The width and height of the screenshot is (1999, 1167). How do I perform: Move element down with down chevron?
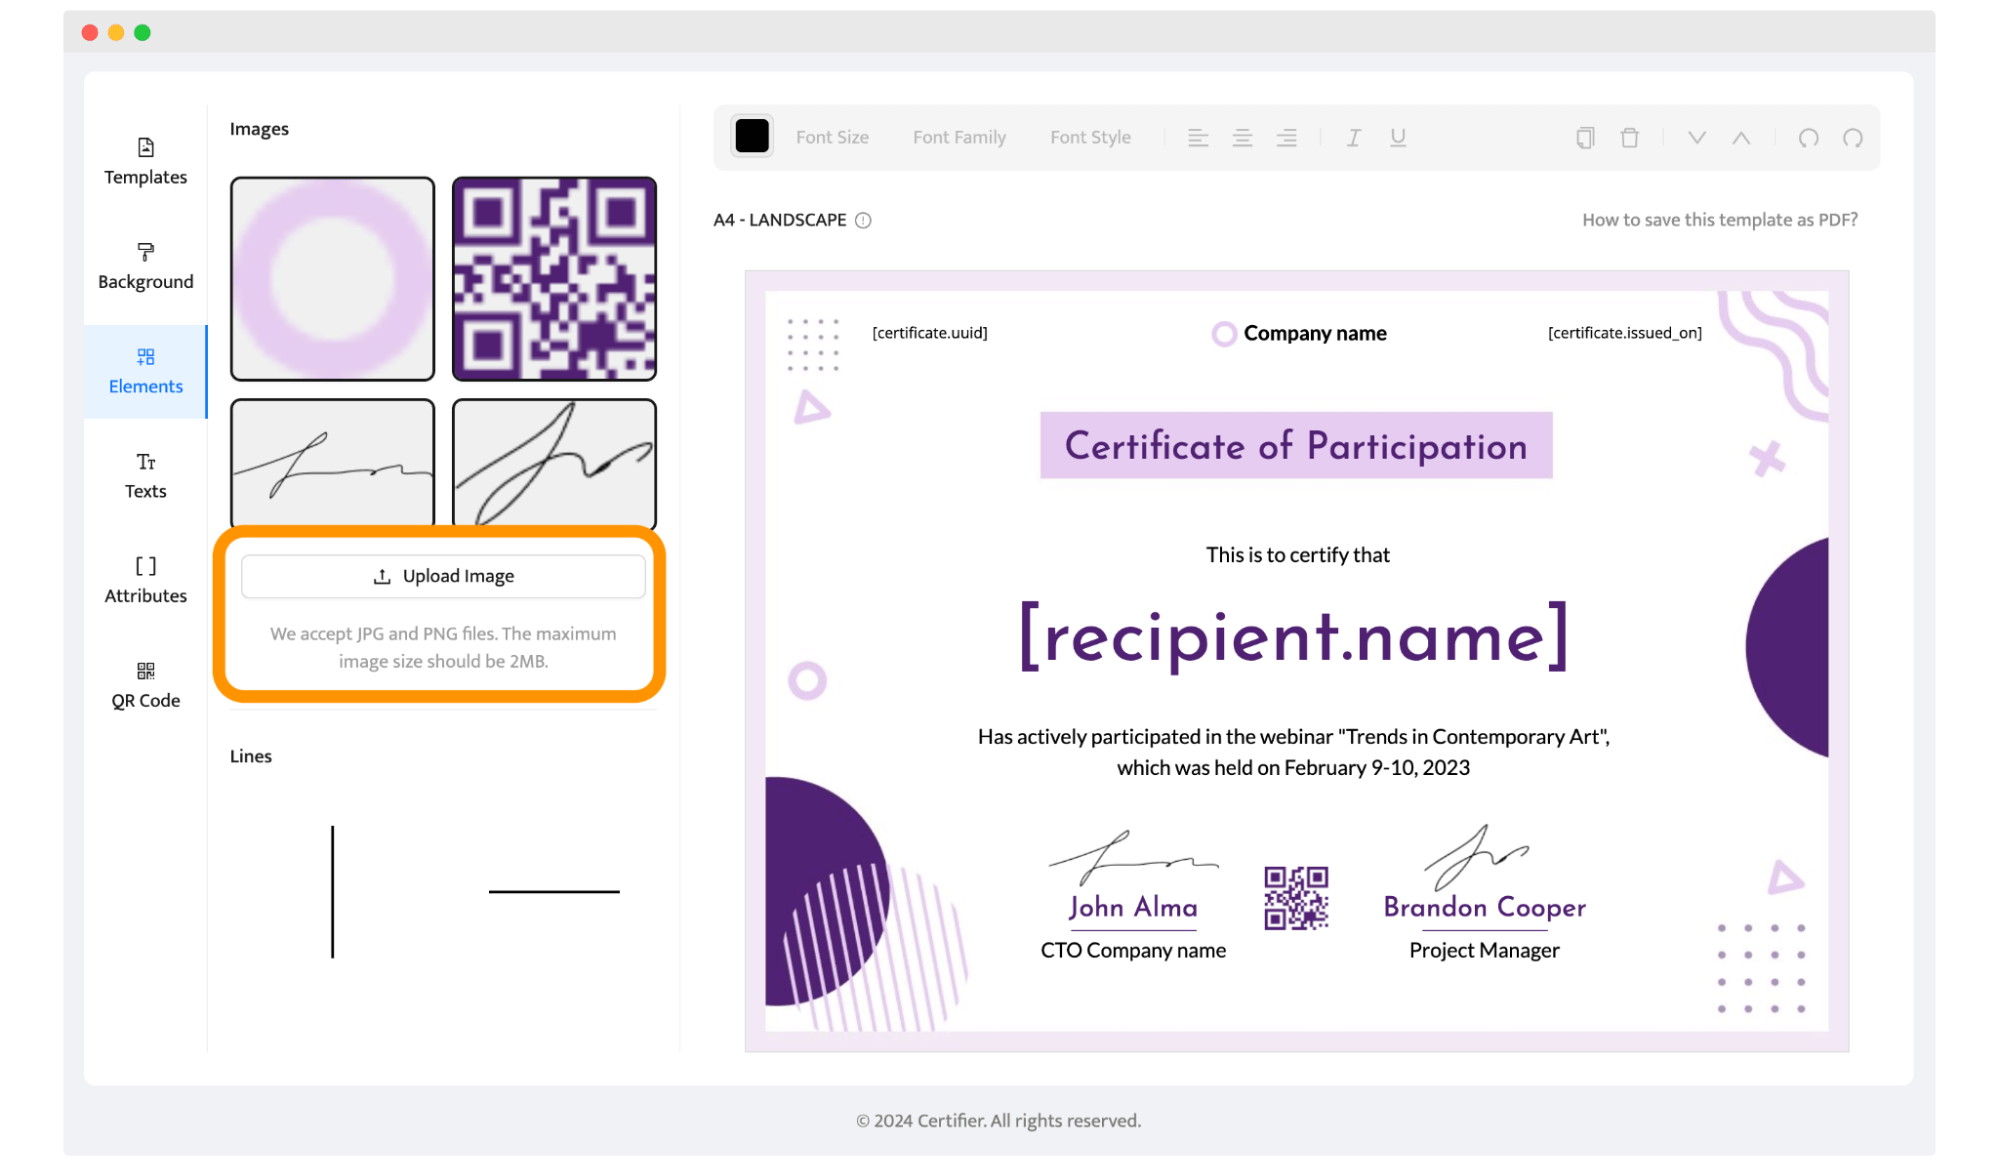(x=1697, y=138)
